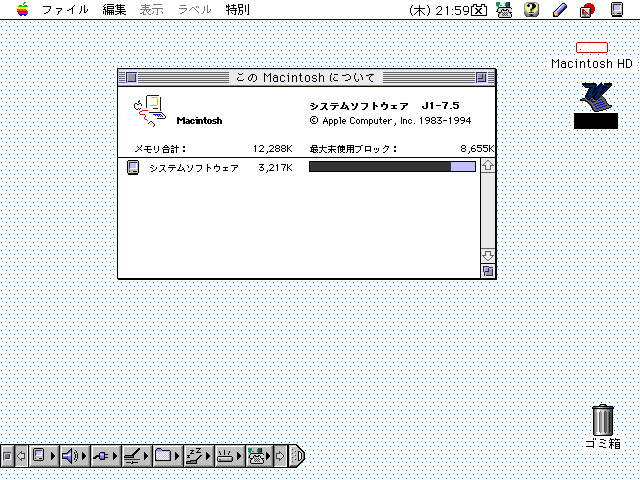Screen dimensions: 640x480
Task: Open the sleep zzz Control Strip module
Action: [x=198, y=456]
